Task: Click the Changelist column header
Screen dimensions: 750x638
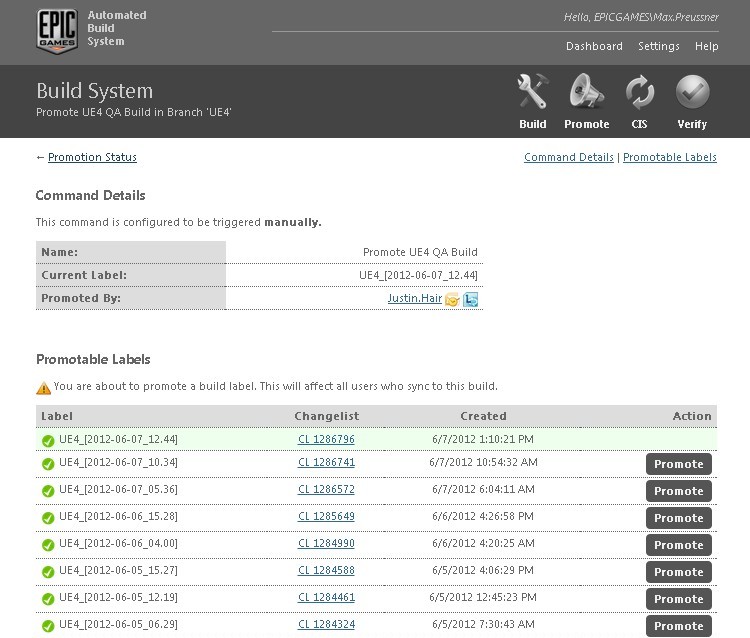Action: 327,416
